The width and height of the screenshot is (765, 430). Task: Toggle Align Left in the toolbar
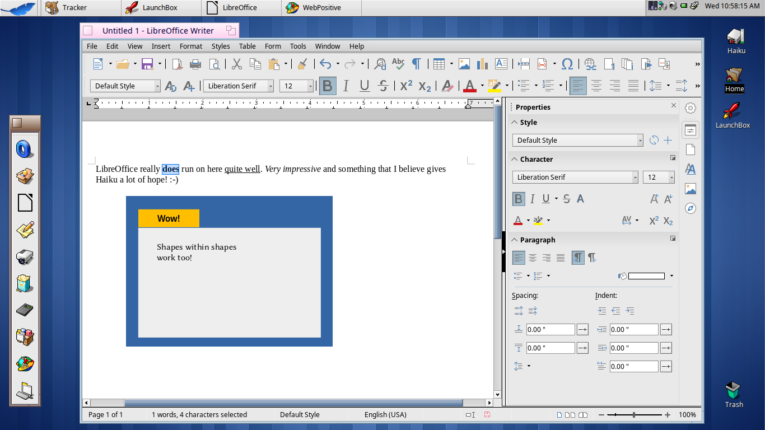578,86
